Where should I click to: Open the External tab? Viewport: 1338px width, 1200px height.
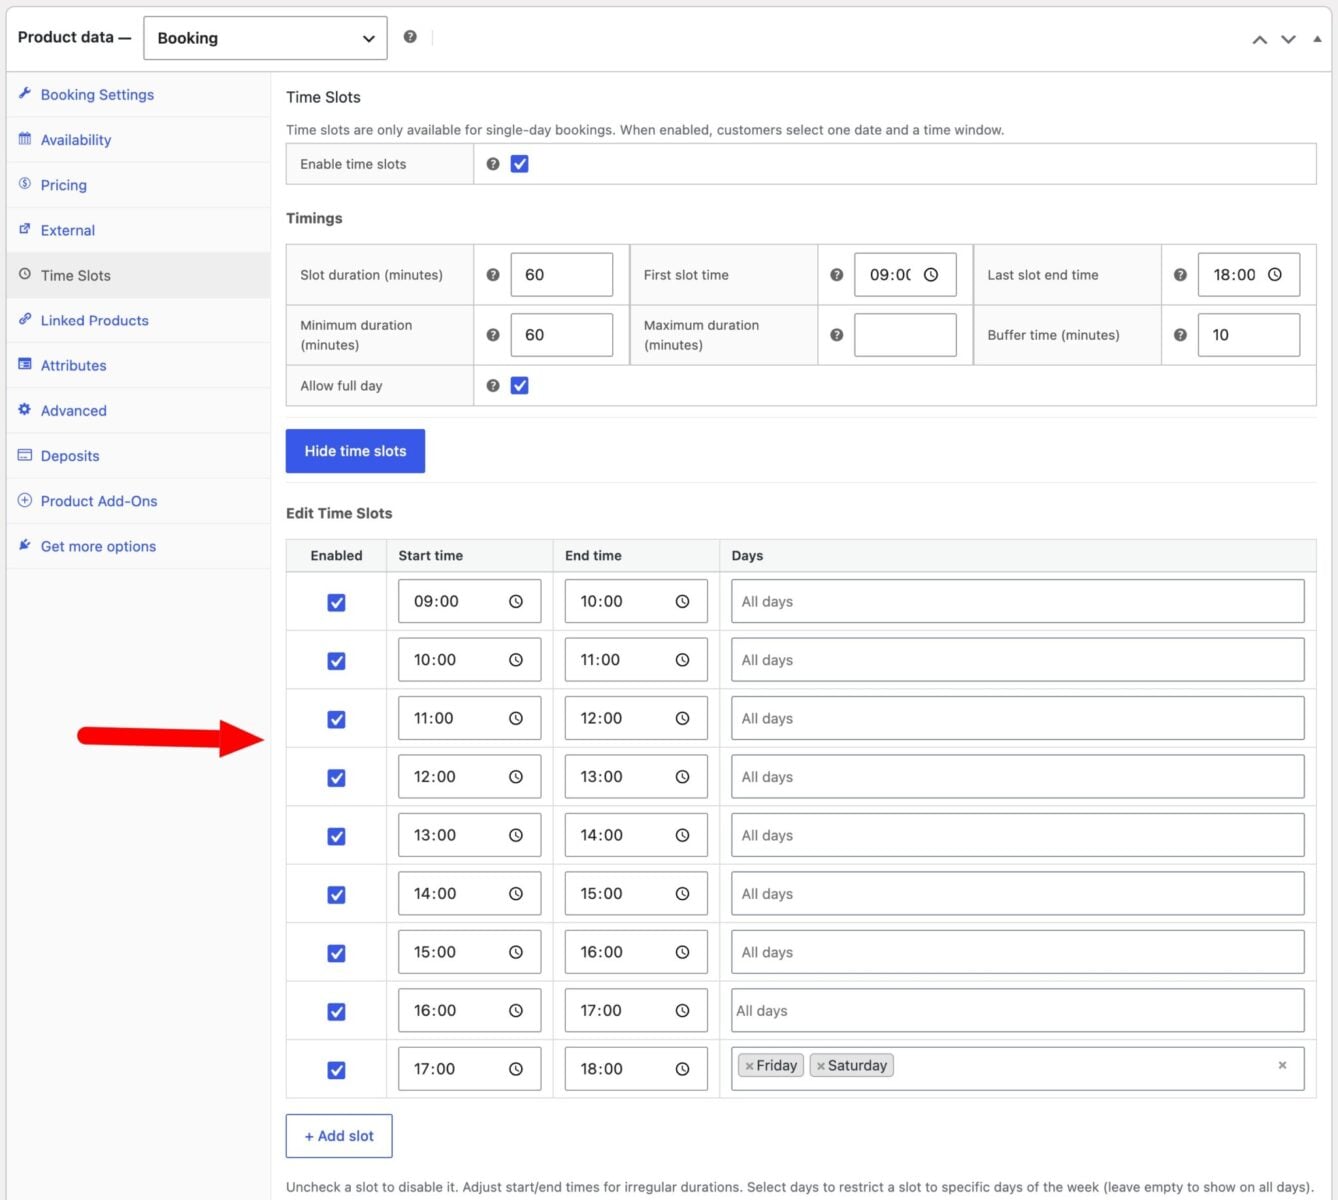(x=68, y=230)
